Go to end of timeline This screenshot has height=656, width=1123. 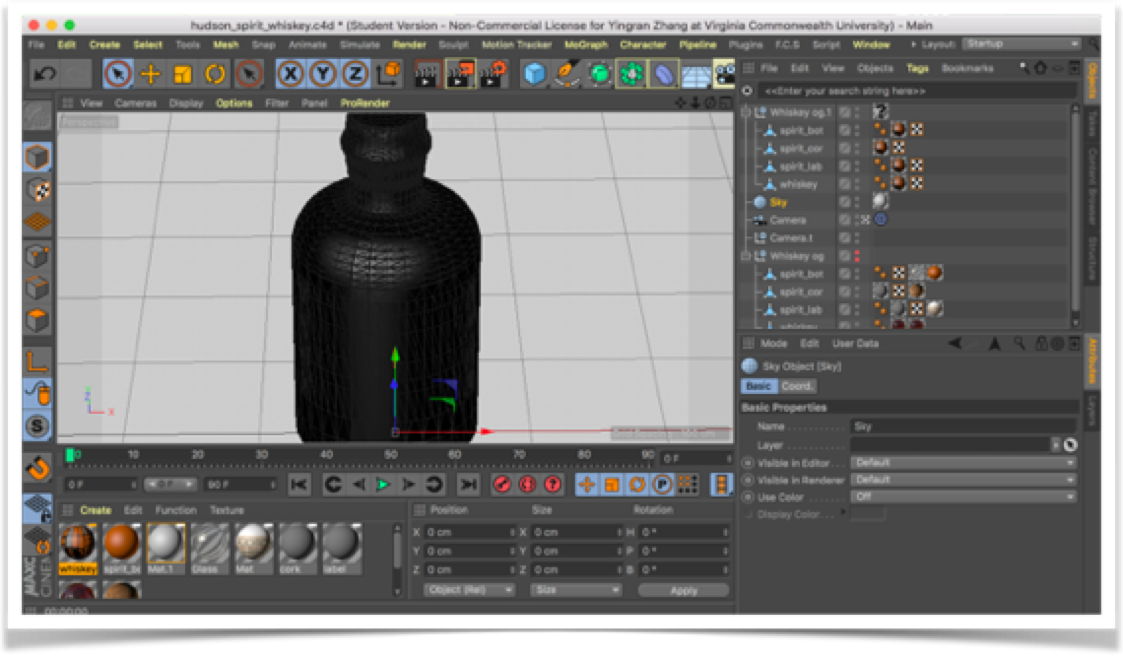tap(468, 485)
